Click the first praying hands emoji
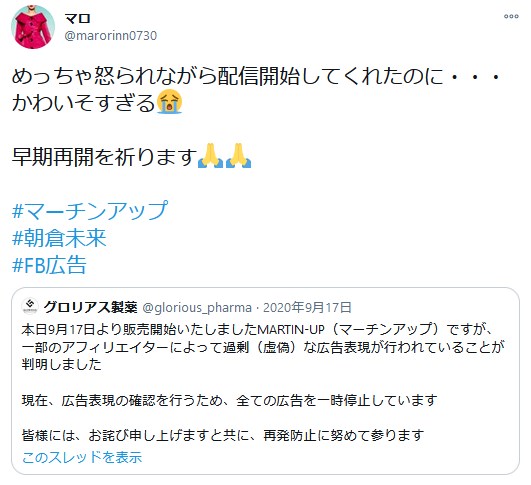Screen dimensions: 531x485 210,155
